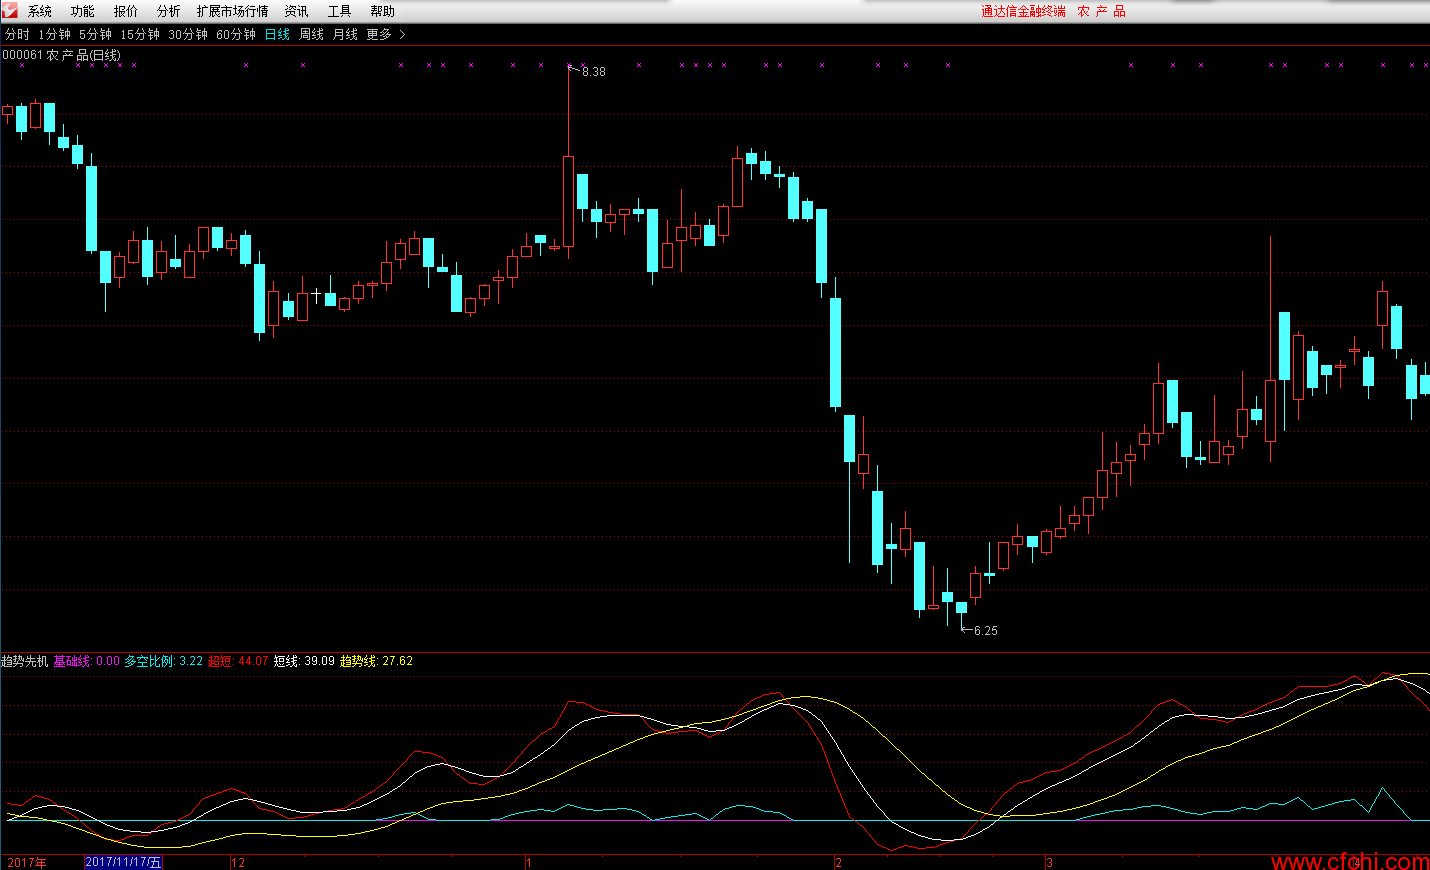This screenshot has width=1430, height=870.
Task: Click the 短线 39.09 indicator value
Action: 304,661
